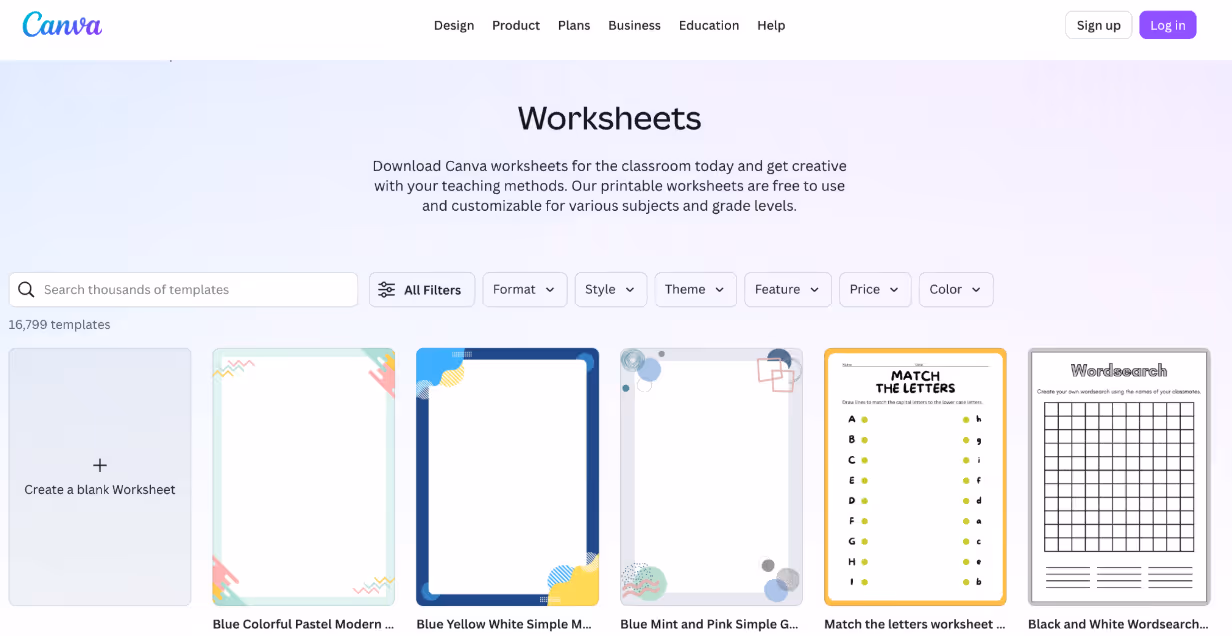Open the Business menu
1232x636 pixels.
(x=634, y=25)
